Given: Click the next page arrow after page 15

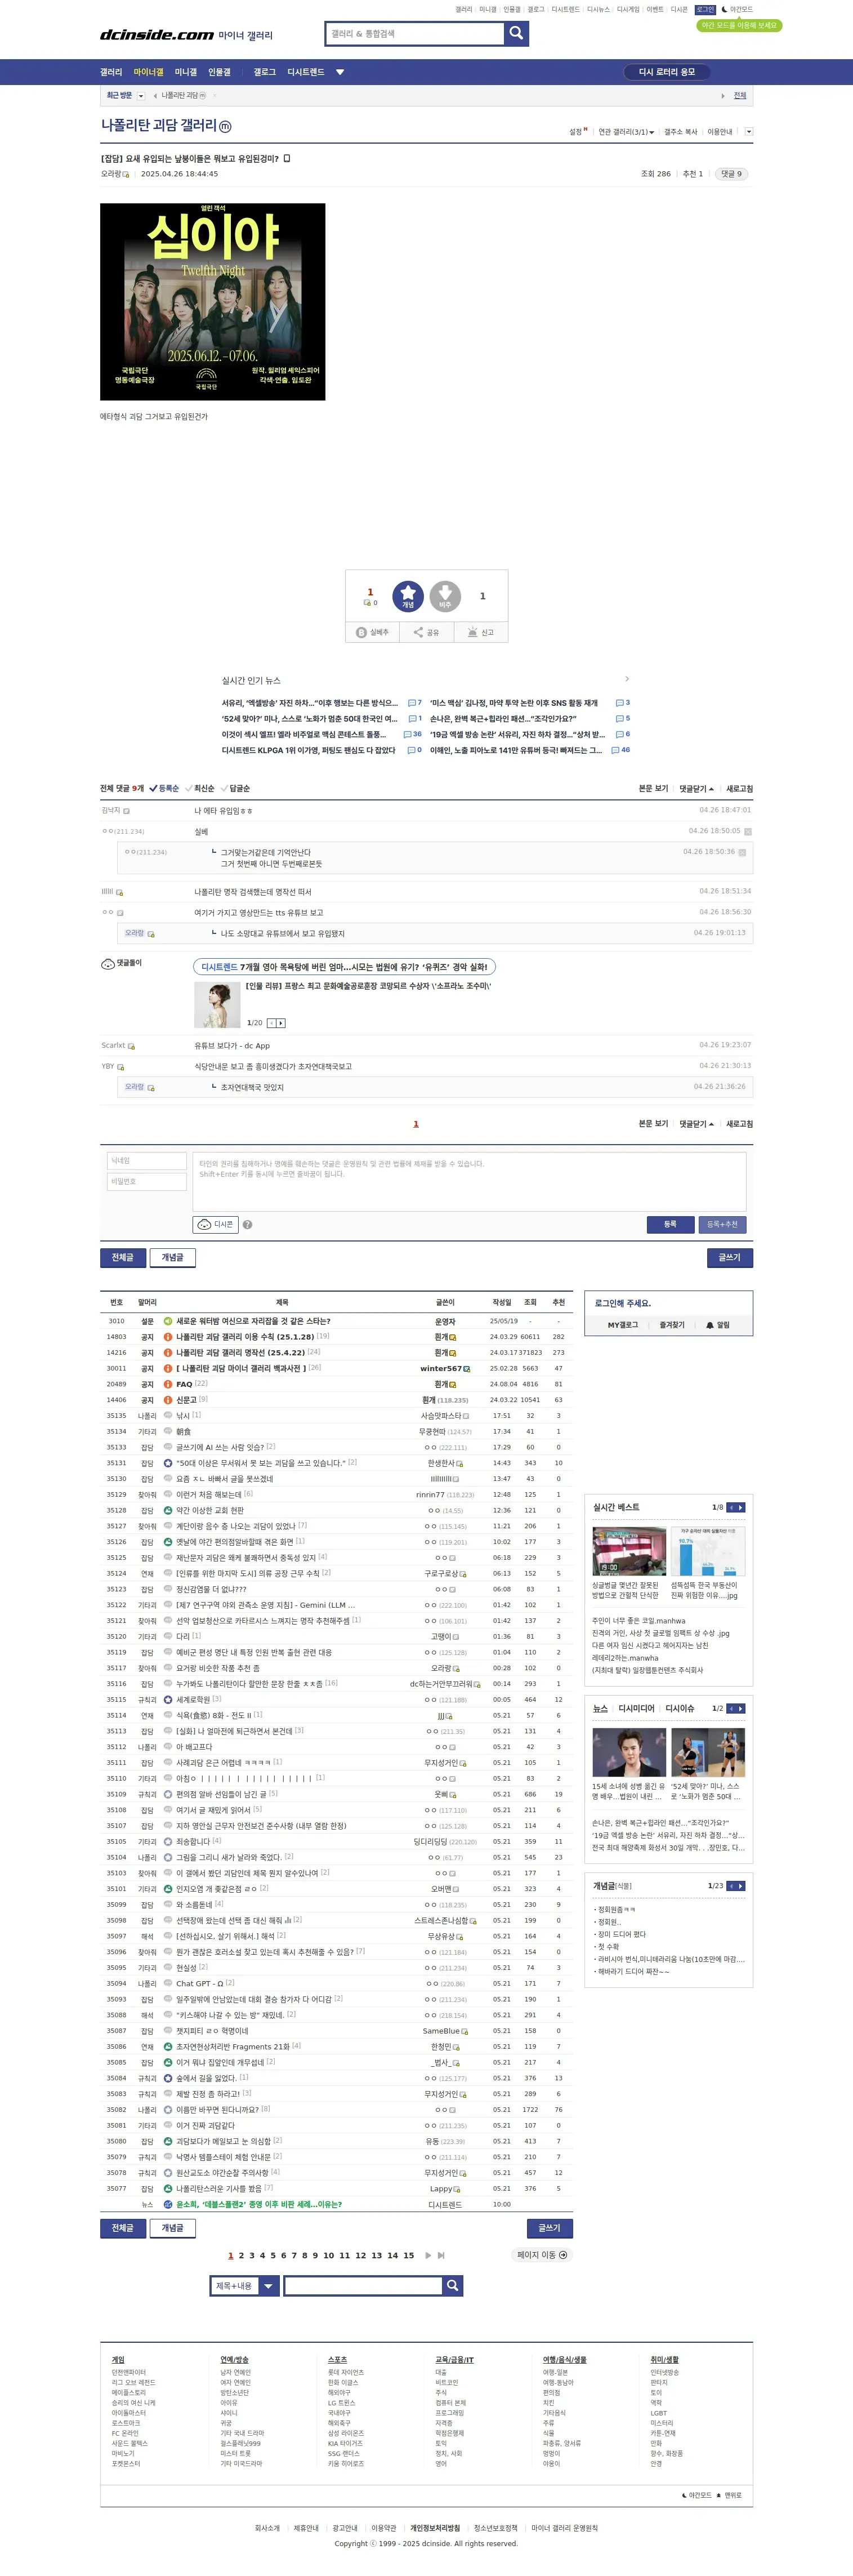Looking at the screenshot, I should click(428, 2255).
